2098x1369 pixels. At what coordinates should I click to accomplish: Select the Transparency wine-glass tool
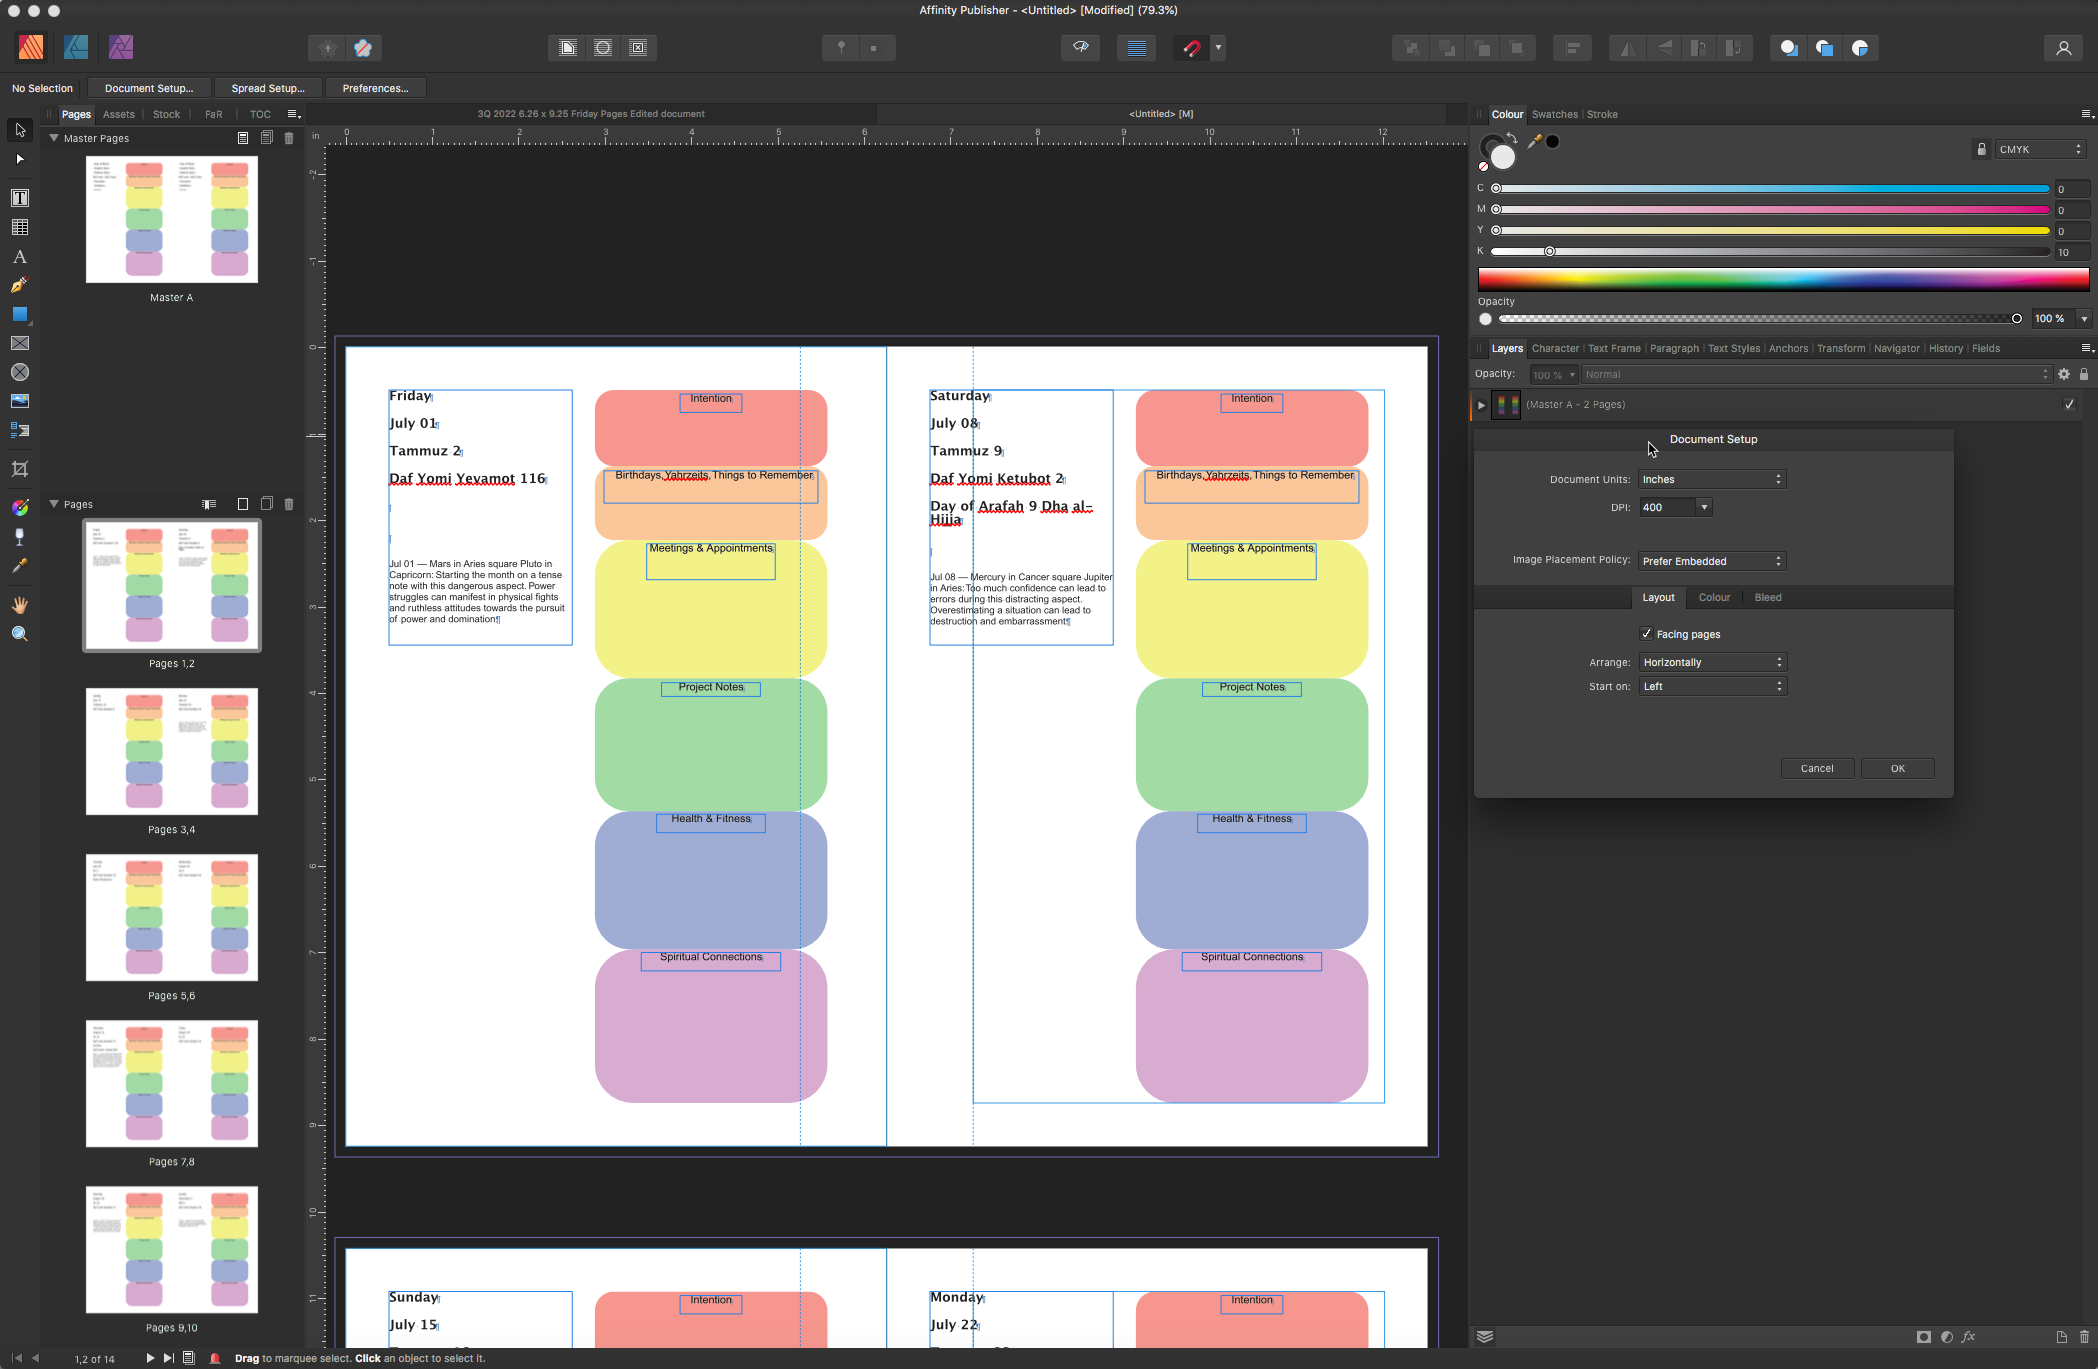tap(20, 537)
